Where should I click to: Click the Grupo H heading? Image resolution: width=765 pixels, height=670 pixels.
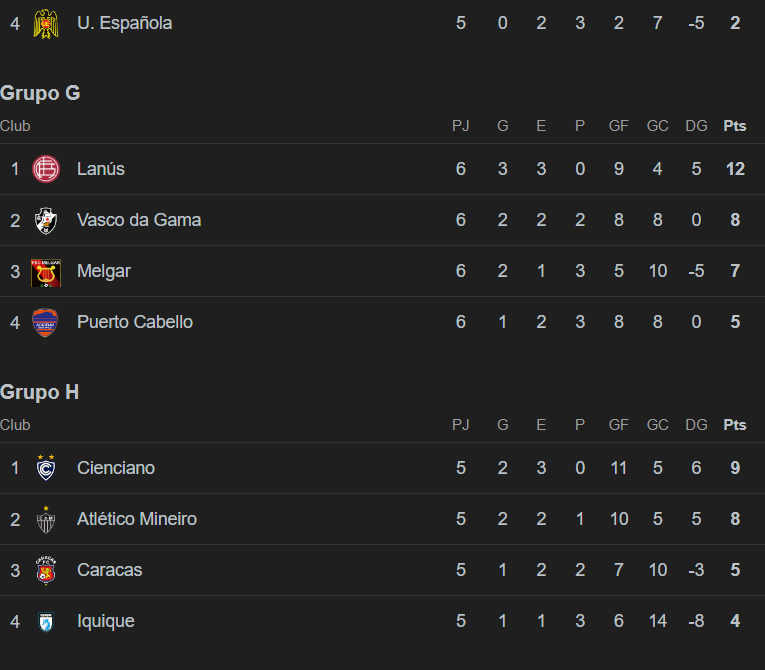click(40, 392)
